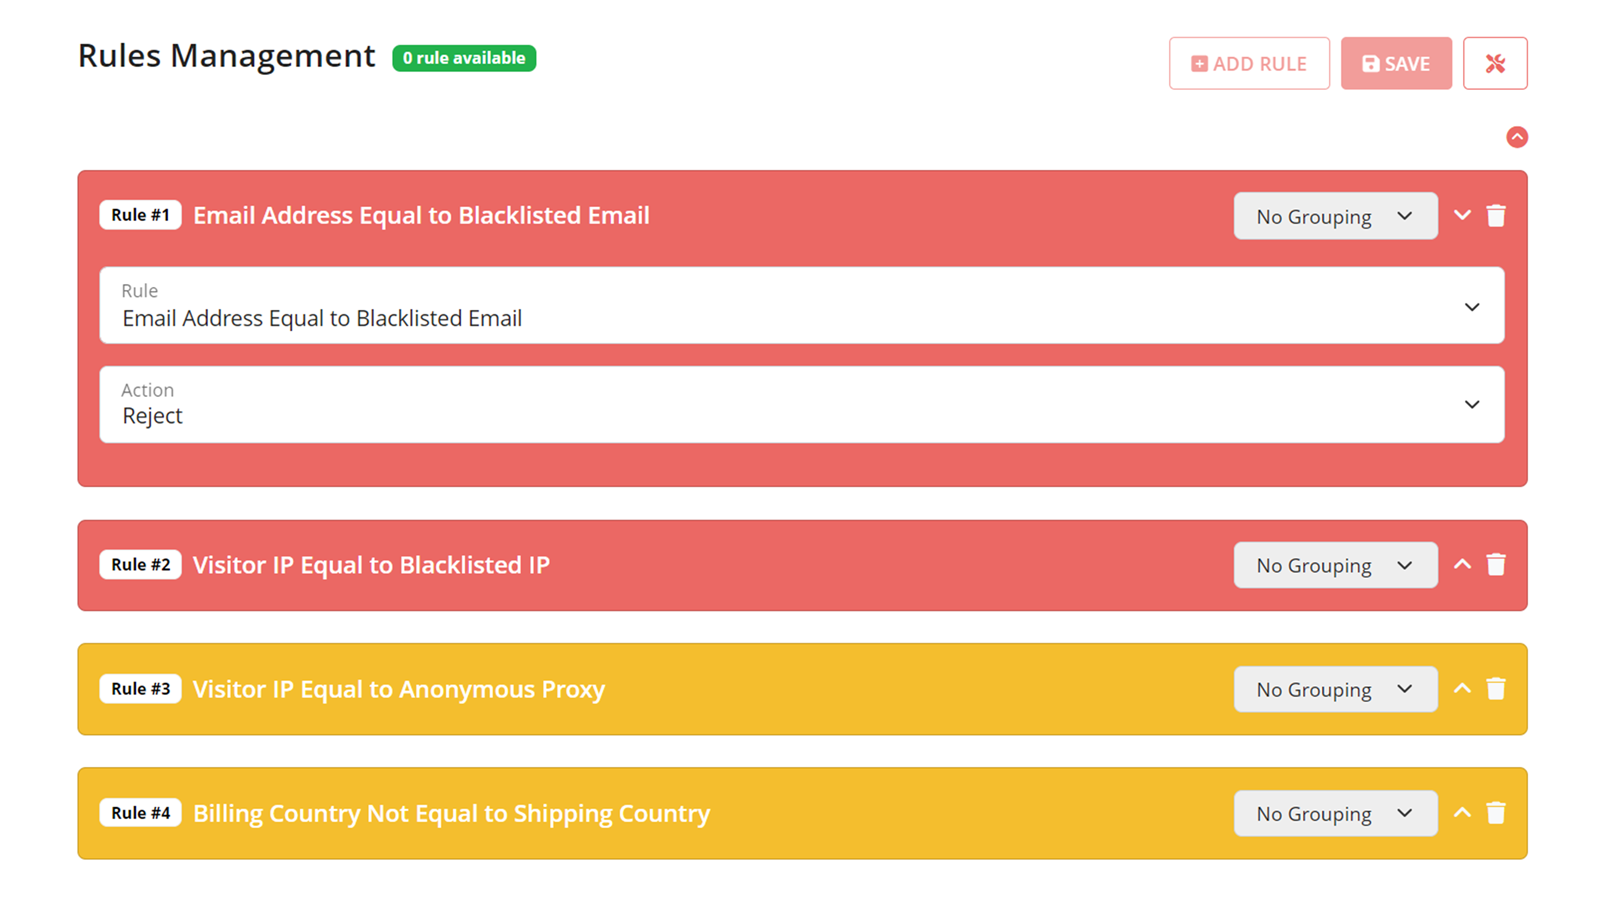Collapse Rule #1 using its chevron
Viewport: 1600px width, 900px height.
pyautogui.click(x=1462, y=215)
